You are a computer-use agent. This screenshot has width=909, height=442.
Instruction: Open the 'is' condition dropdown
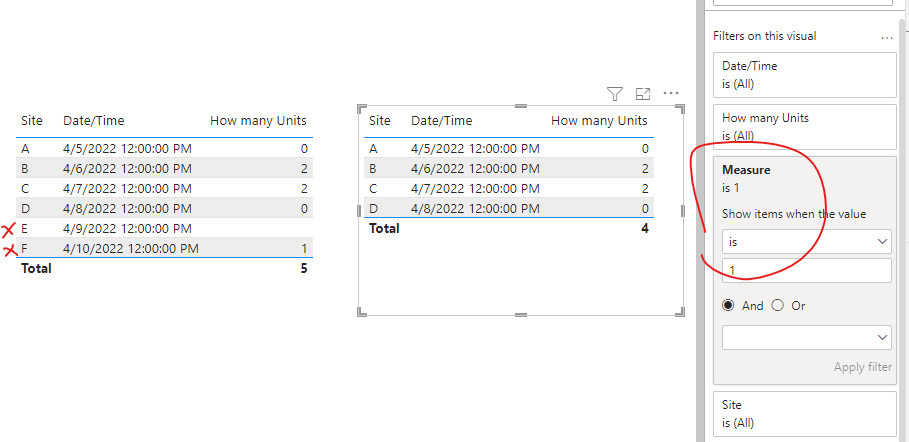[806, 241]
